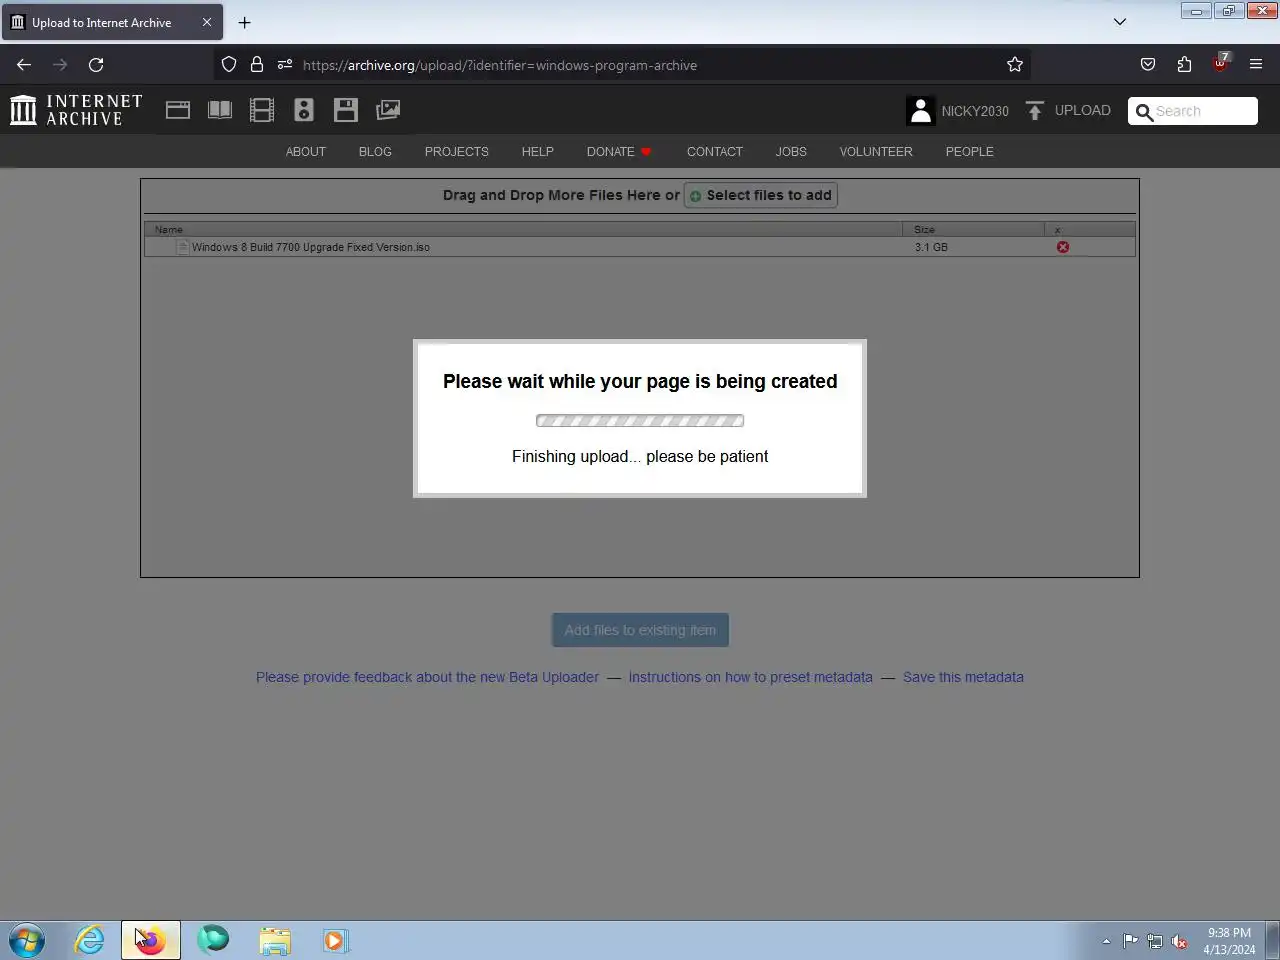Image resolution: width=1280 pixels, height=960 pixels.
Task: Open the Audio speaker icon
Action: pos(304,110)
